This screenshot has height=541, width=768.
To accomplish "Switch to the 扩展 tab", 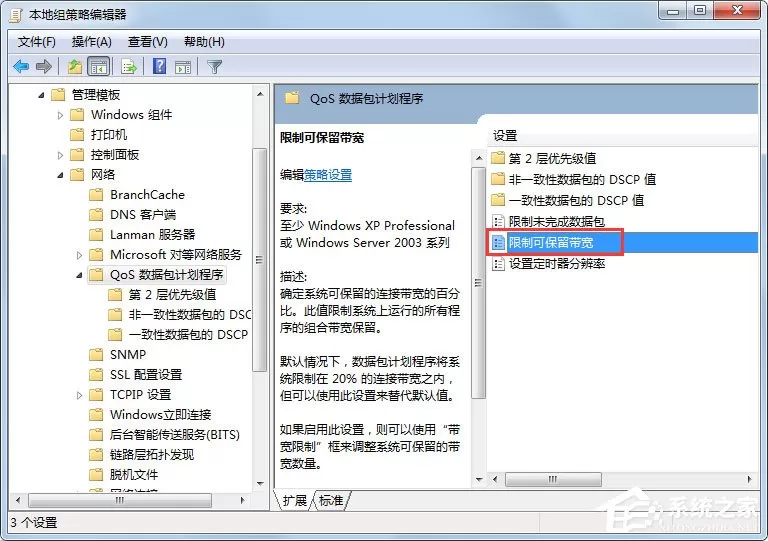I will click(295, 500).
